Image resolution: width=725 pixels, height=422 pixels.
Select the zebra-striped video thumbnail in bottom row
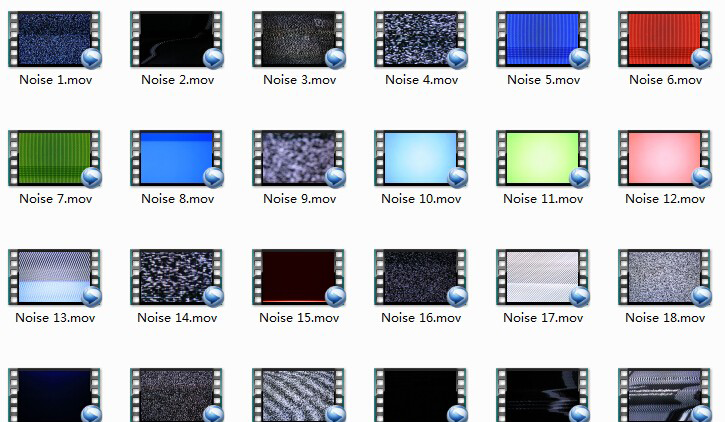coord(299,395)
